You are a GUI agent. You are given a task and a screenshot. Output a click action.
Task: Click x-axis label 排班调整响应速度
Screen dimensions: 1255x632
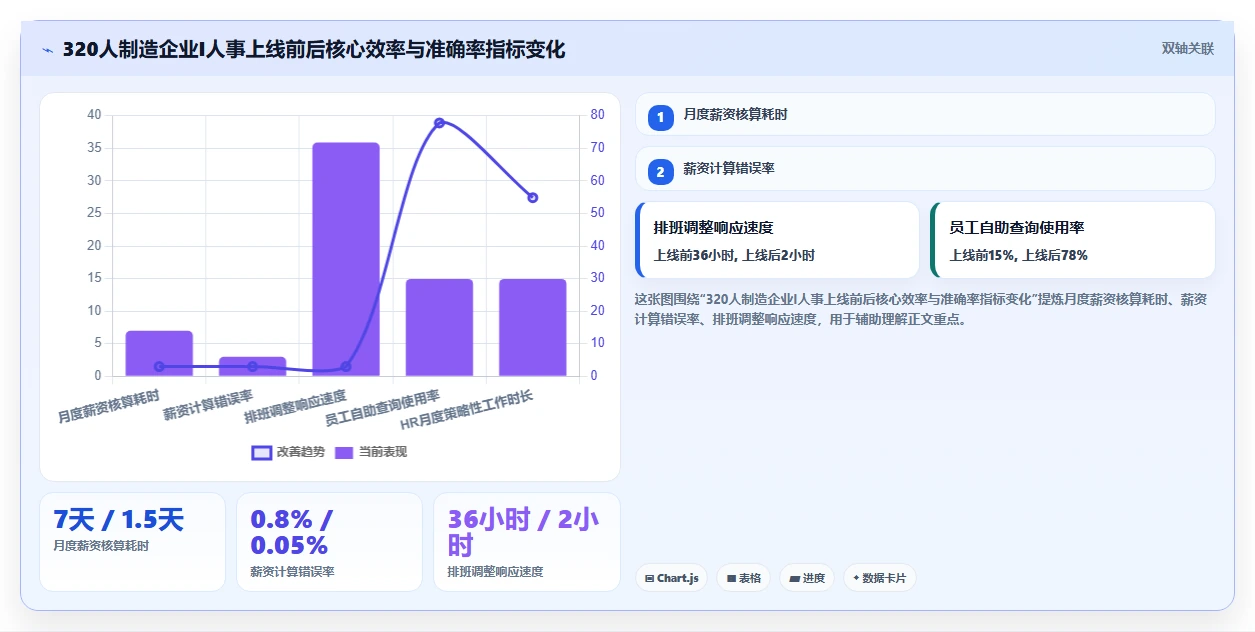point(295,407)
